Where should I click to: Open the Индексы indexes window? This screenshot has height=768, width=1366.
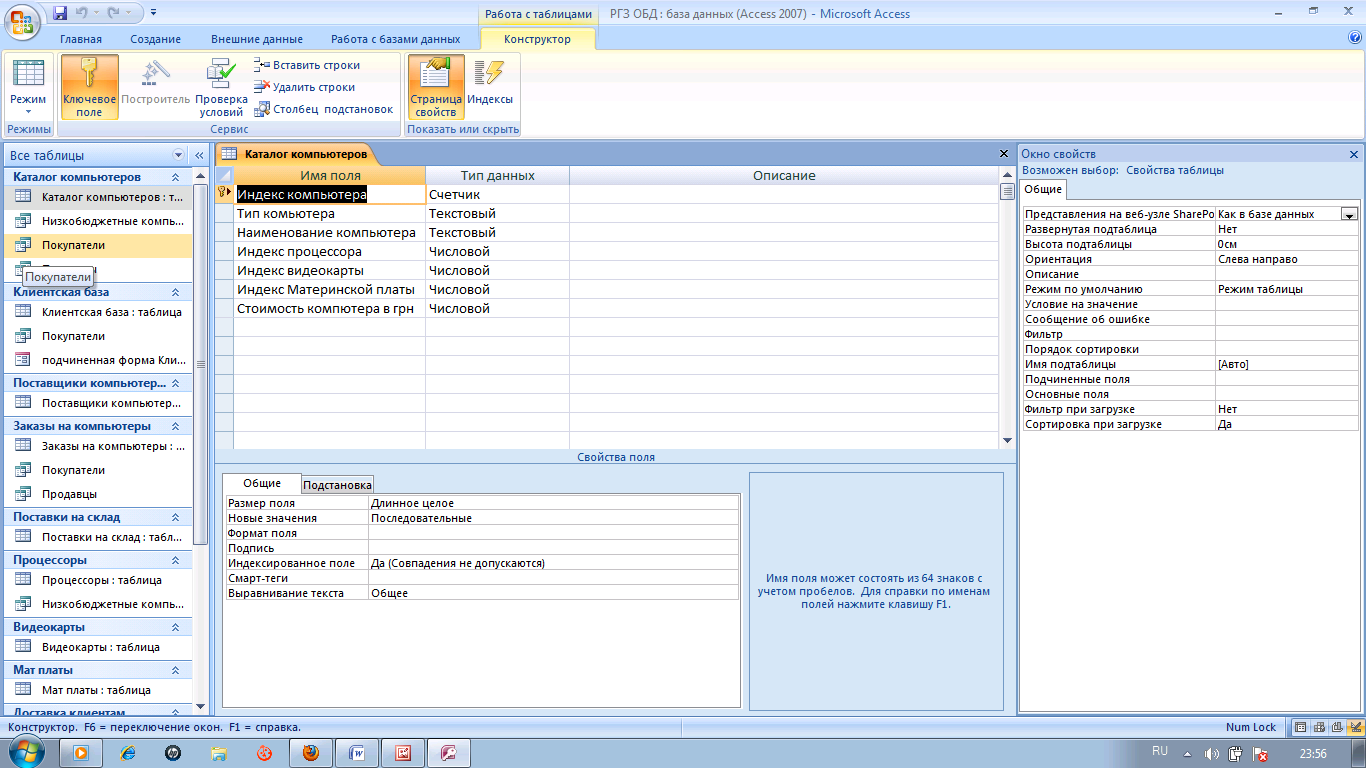[x=490, y=87]
